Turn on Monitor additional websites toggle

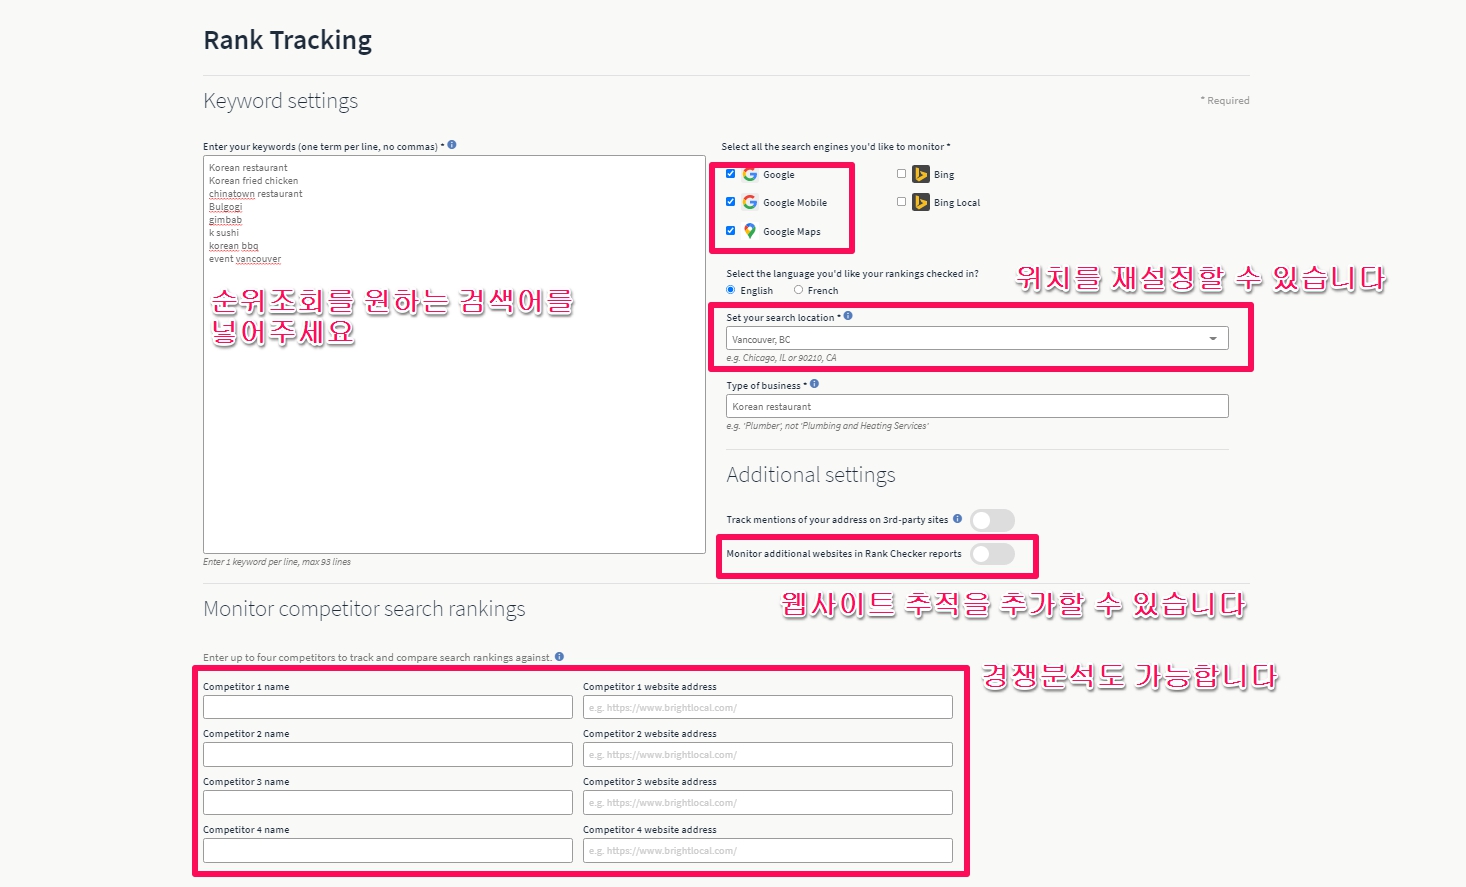(x=992, y=554)
